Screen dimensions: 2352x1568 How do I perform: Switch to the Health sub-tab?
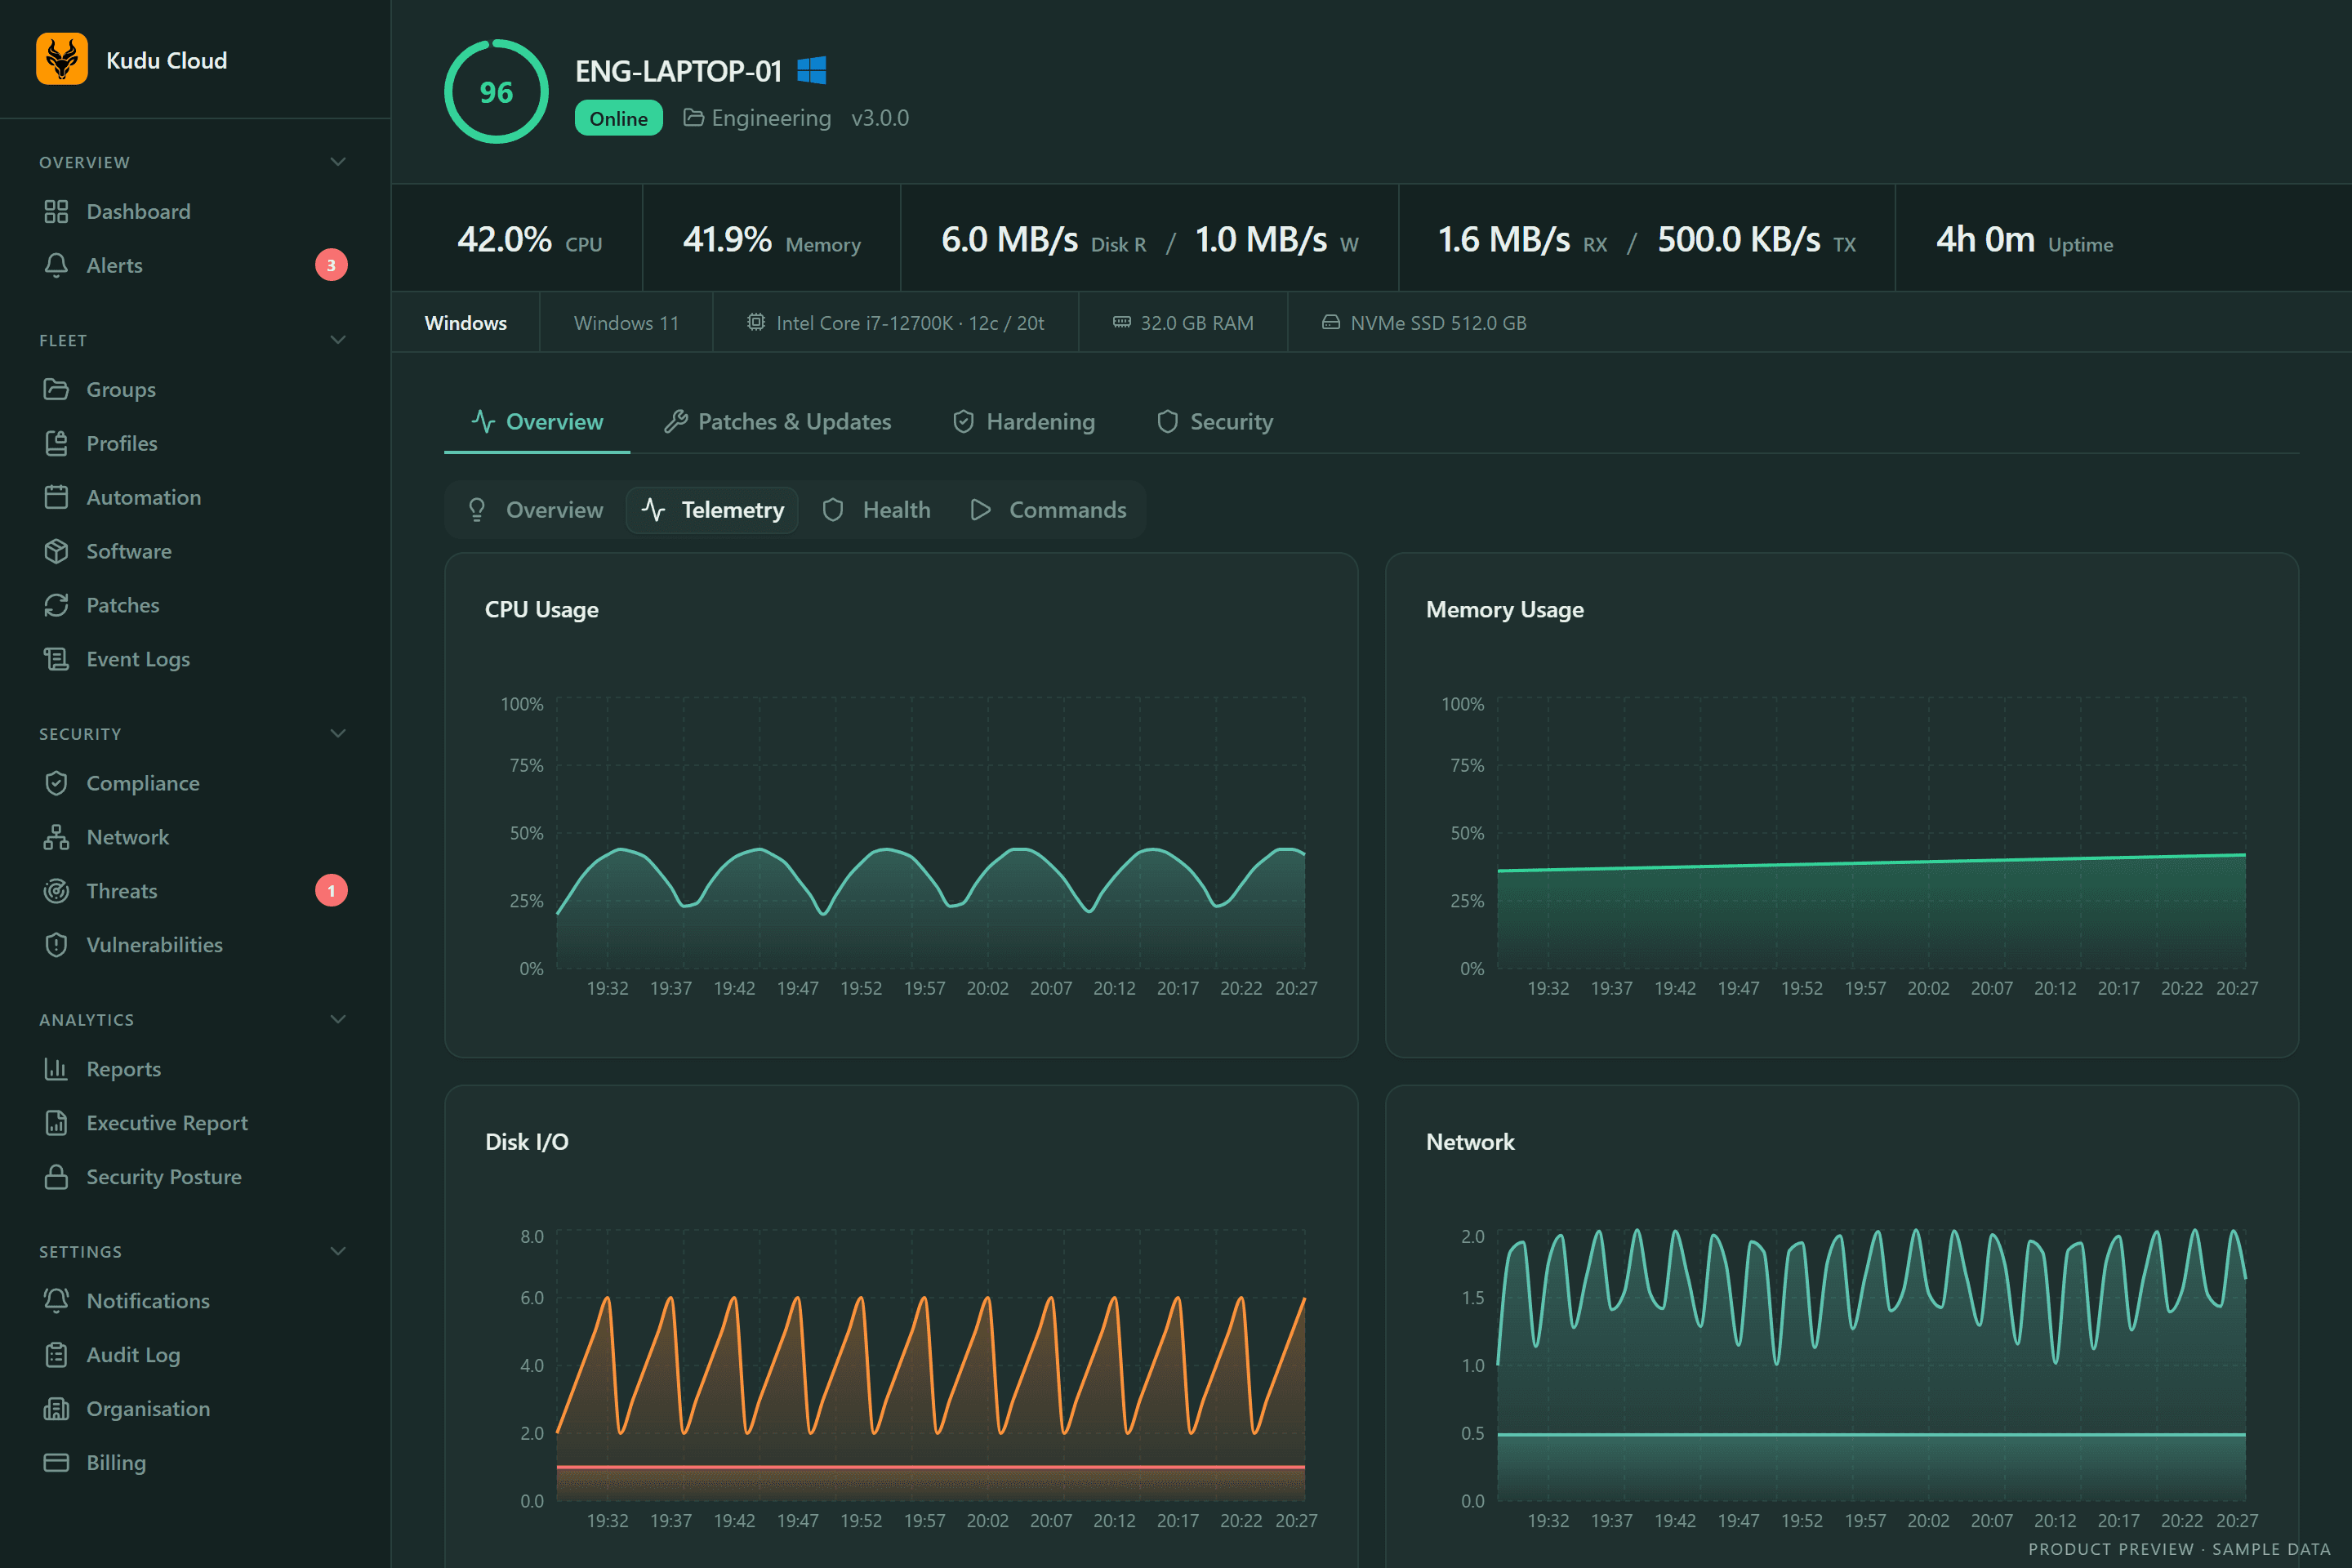[876, 510]
